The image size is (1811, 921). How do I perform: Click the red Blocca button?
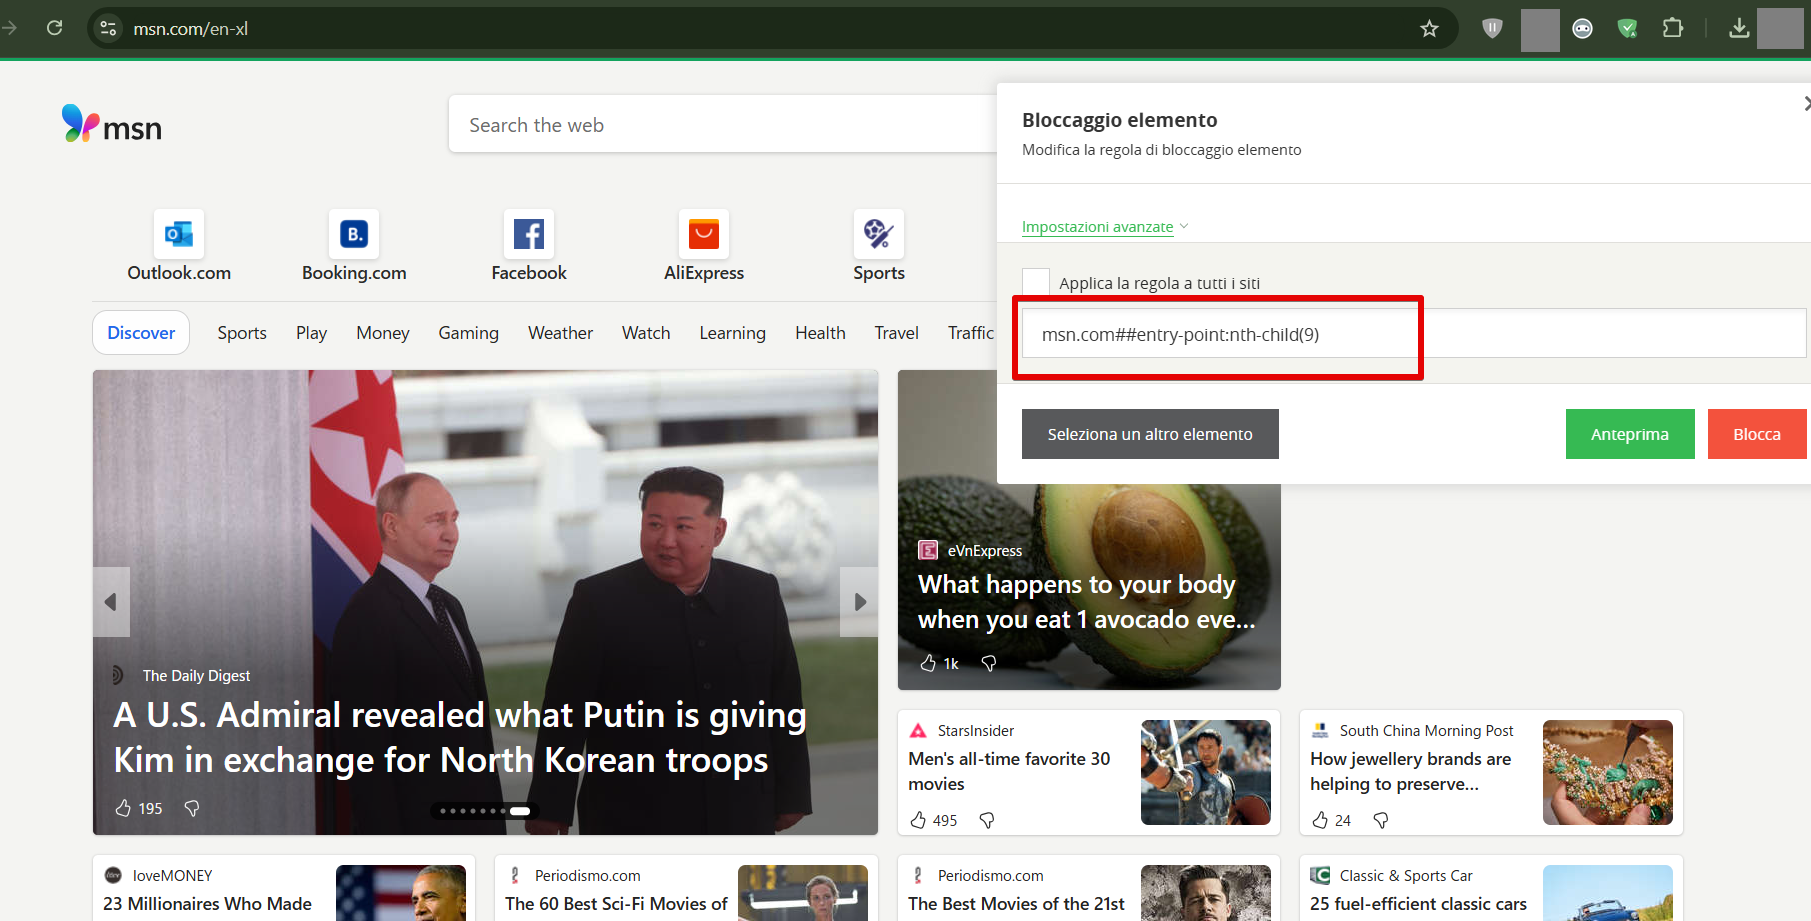tap(1757, 434)
